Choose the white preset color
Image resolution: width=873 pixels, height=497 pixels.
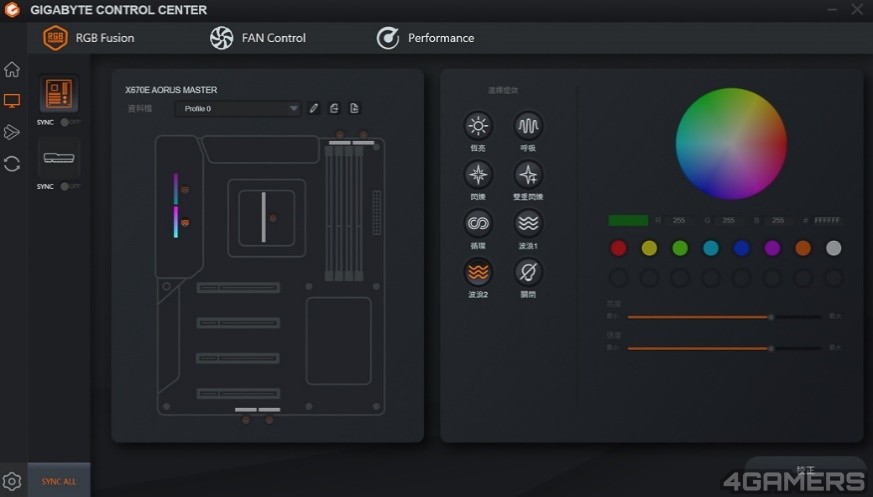(833, 248)
